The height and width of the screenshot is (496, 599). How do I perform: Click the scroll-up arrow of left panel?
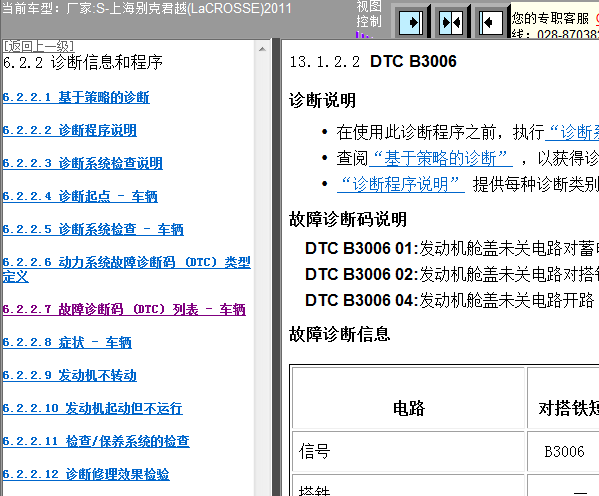[262, 49]
